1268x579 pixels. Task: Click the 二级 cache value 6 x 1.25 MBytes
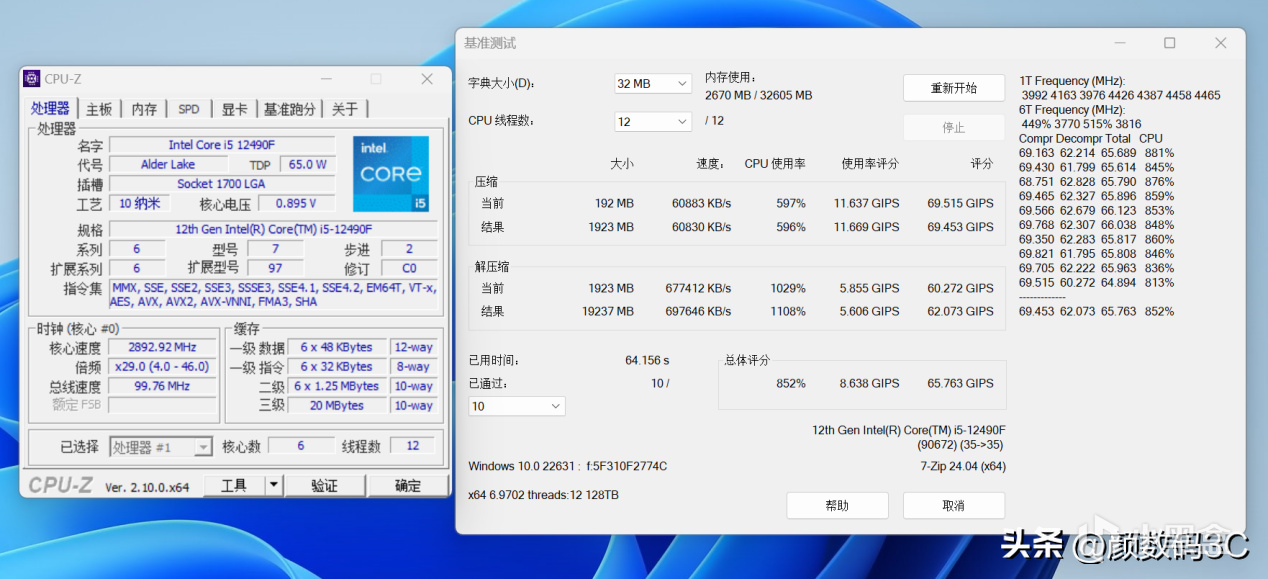pos(337,386)
